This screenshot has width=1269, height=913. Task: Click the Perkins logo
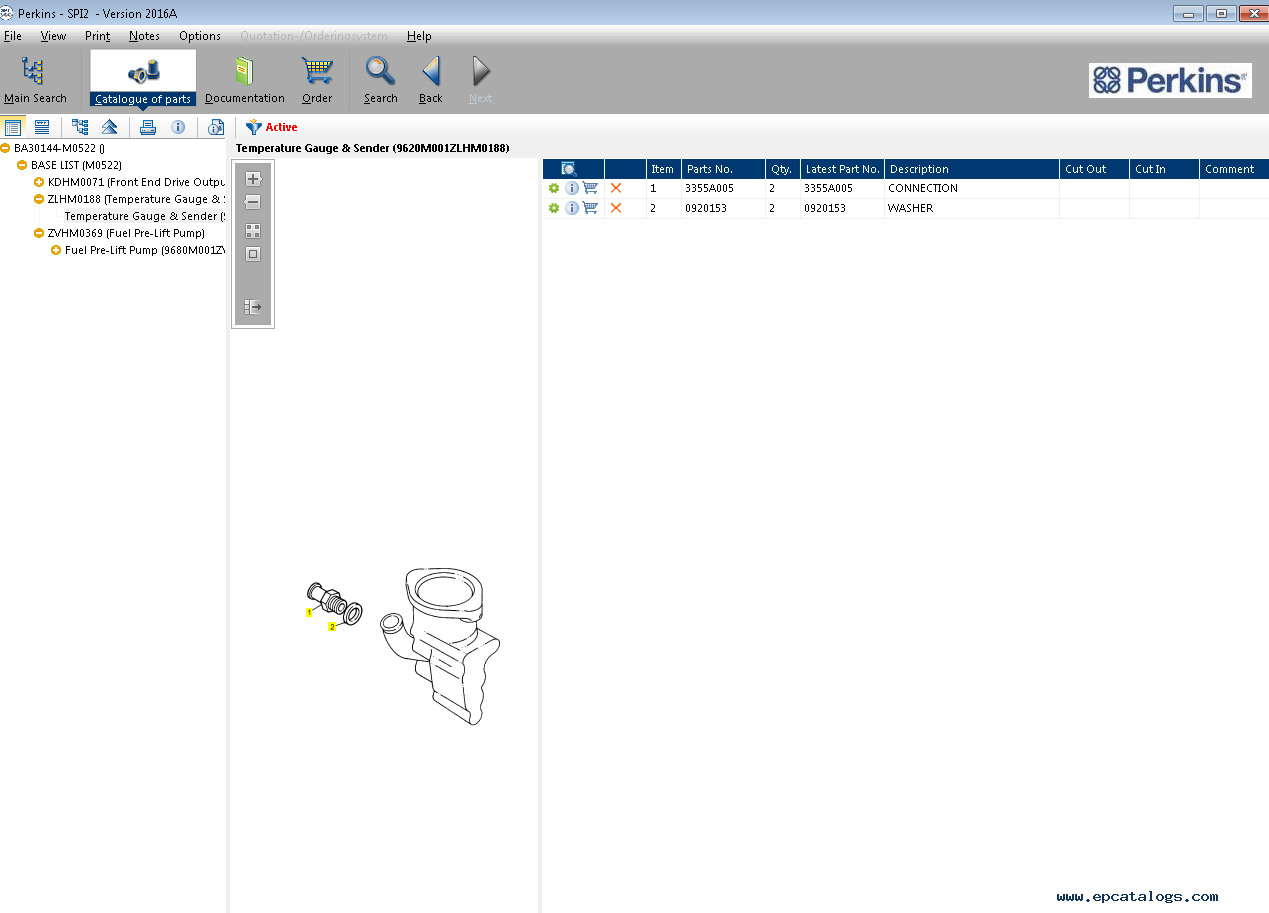1170,80
